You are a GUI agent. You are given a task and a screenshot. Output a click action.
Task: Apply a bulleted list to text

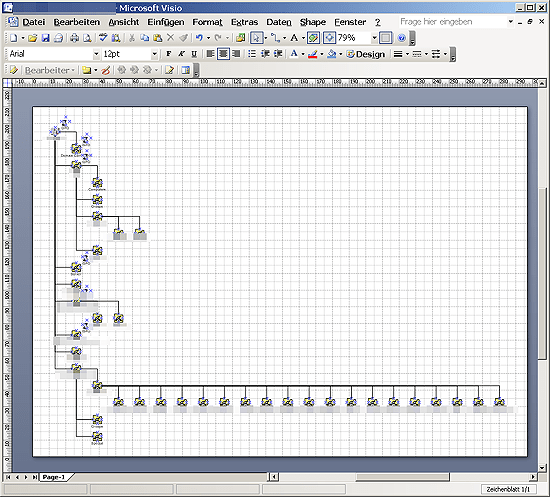(252, 54)
